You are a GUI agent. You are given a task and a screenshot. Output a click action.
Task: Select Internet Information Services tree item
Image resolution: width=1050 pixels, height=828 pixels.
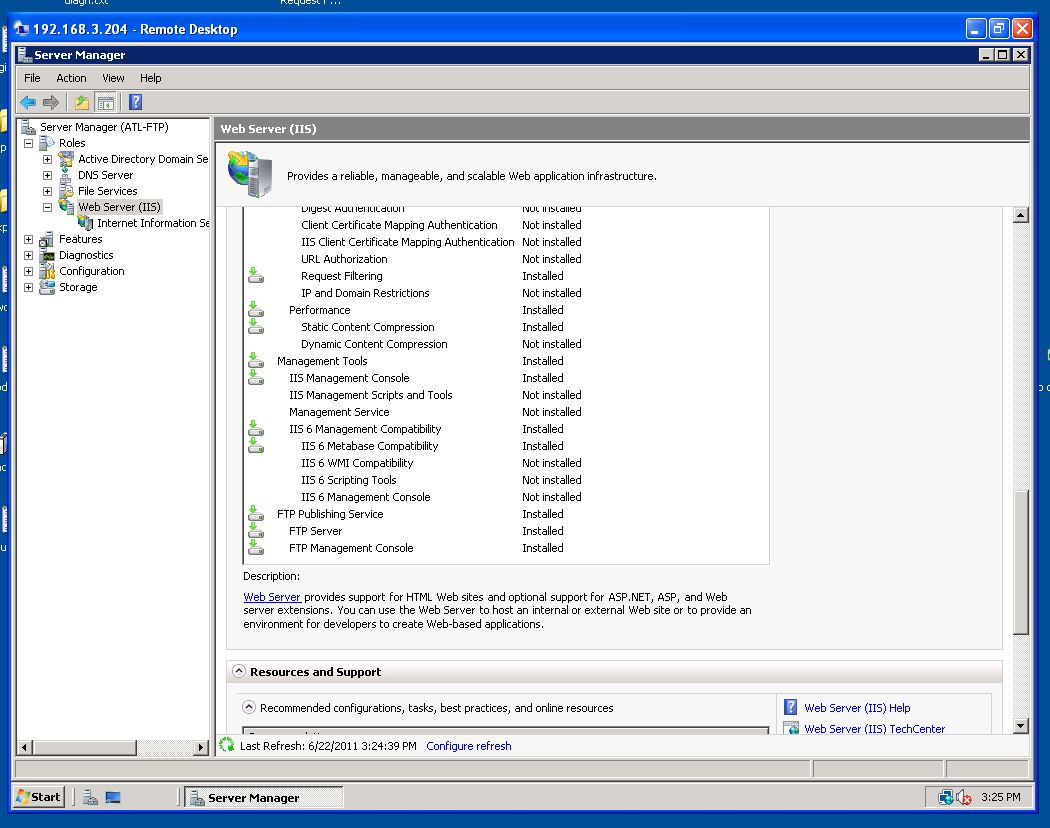(152, 223)
